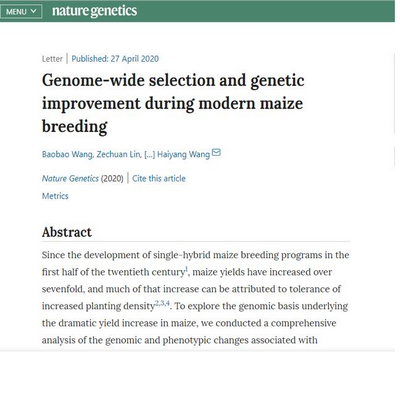400x400 pixels.
Task: Go to nature genetics home logo
Action: tap(95, 11)
